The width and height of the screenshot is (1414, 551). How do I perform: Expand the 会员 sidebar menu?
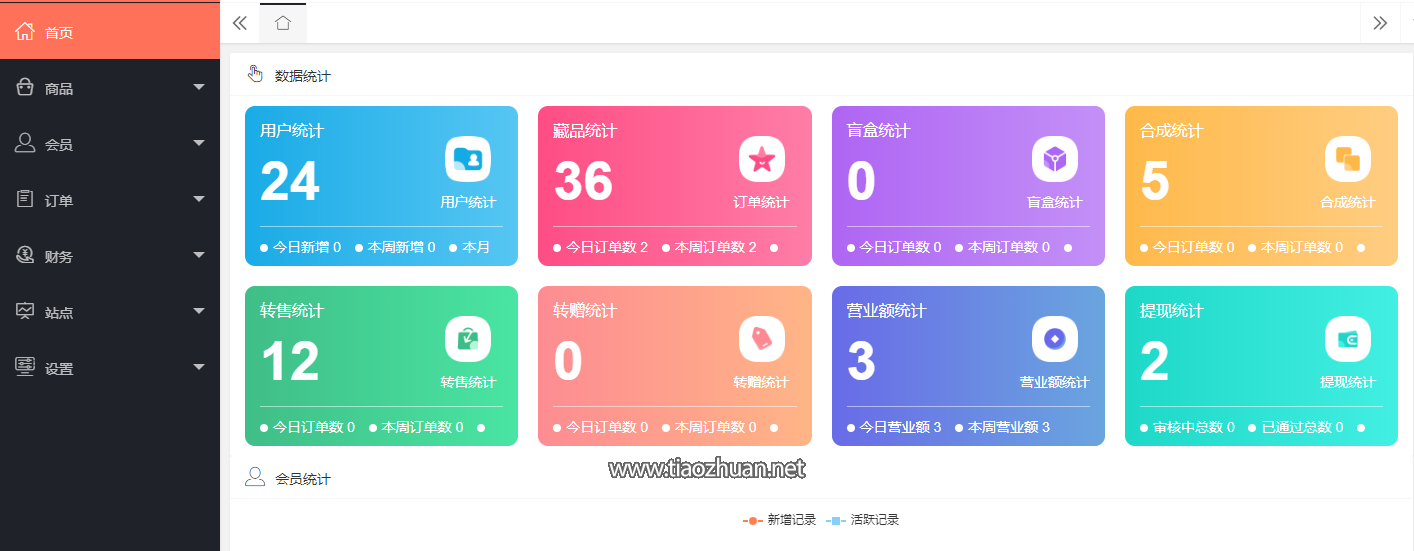[x=110, y=144]
